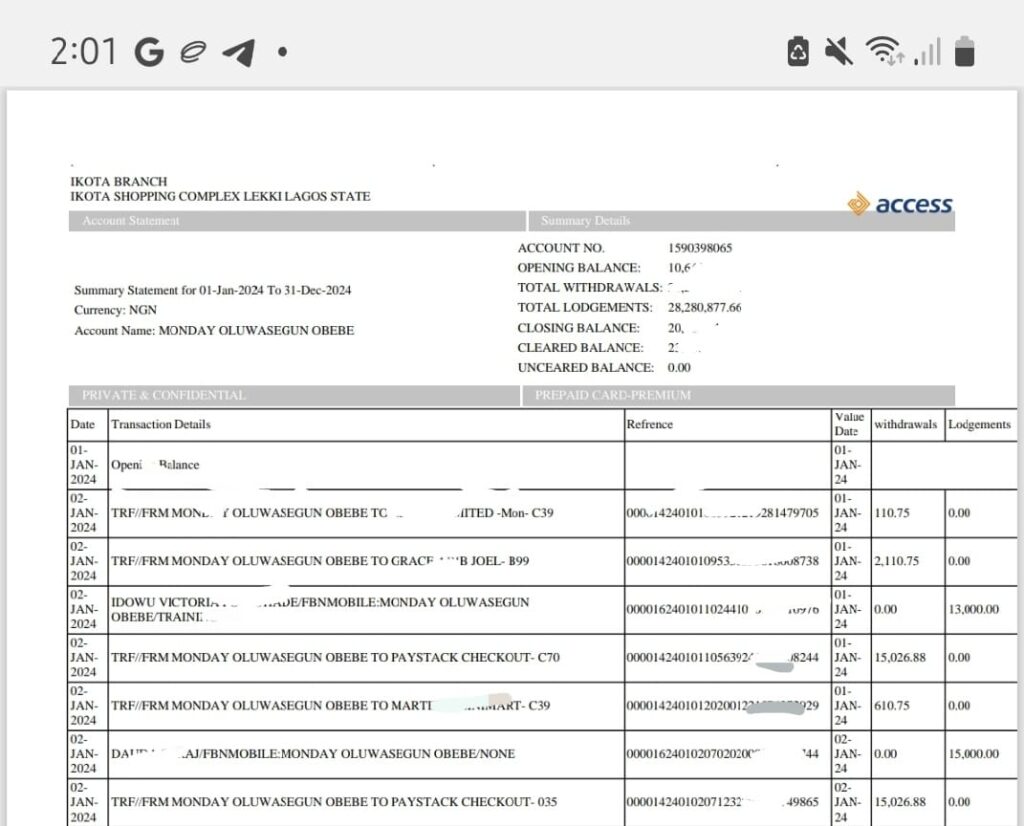Tap the Telegram paper plane notification icon
1024x826 pixels.
point(239,52)
